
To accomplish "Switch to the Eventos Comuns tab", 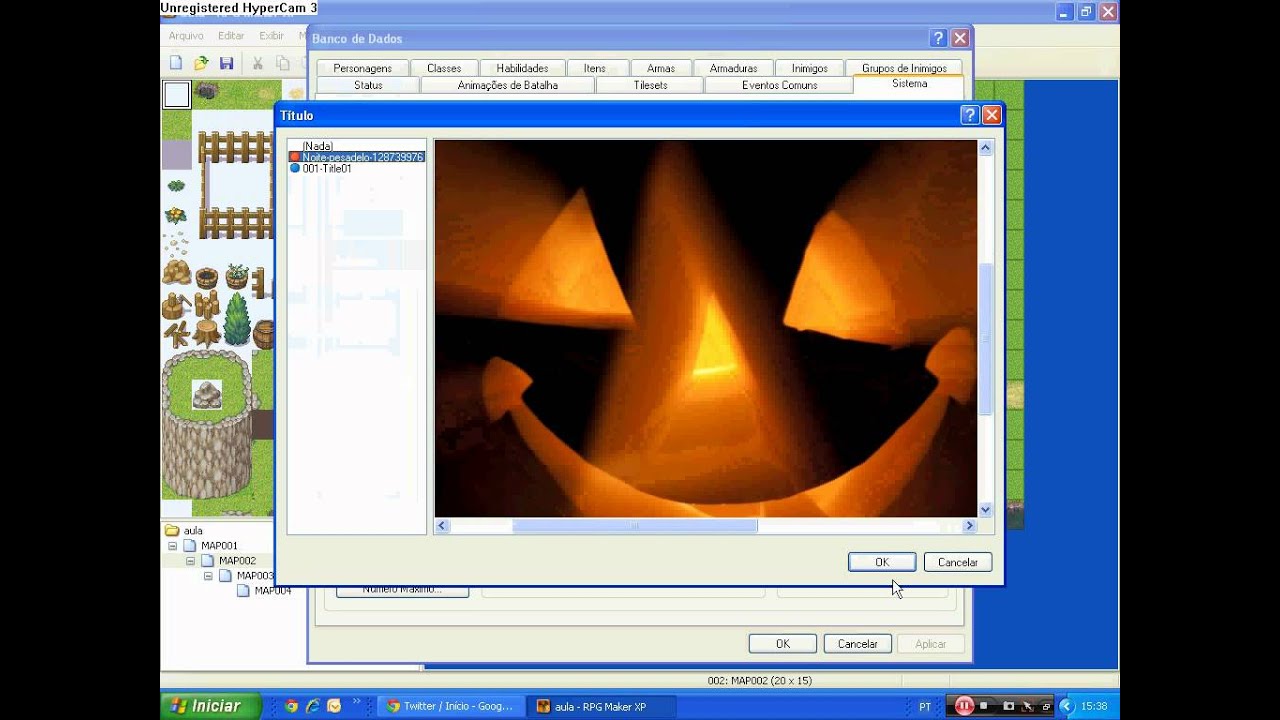I will pos(779,85).
